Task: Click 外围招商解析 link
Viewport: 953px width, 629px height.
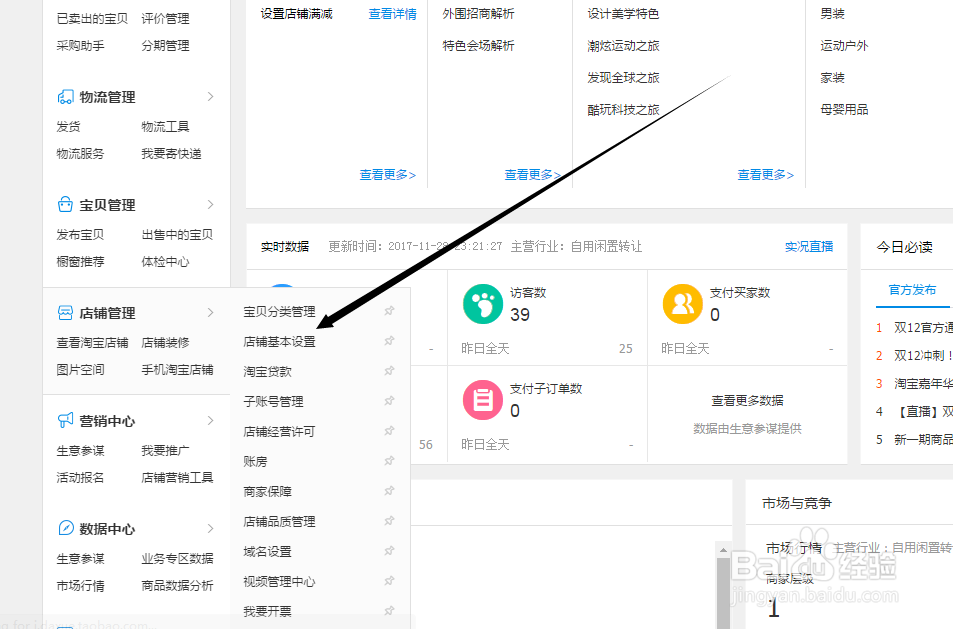Action: pos(478,14)
